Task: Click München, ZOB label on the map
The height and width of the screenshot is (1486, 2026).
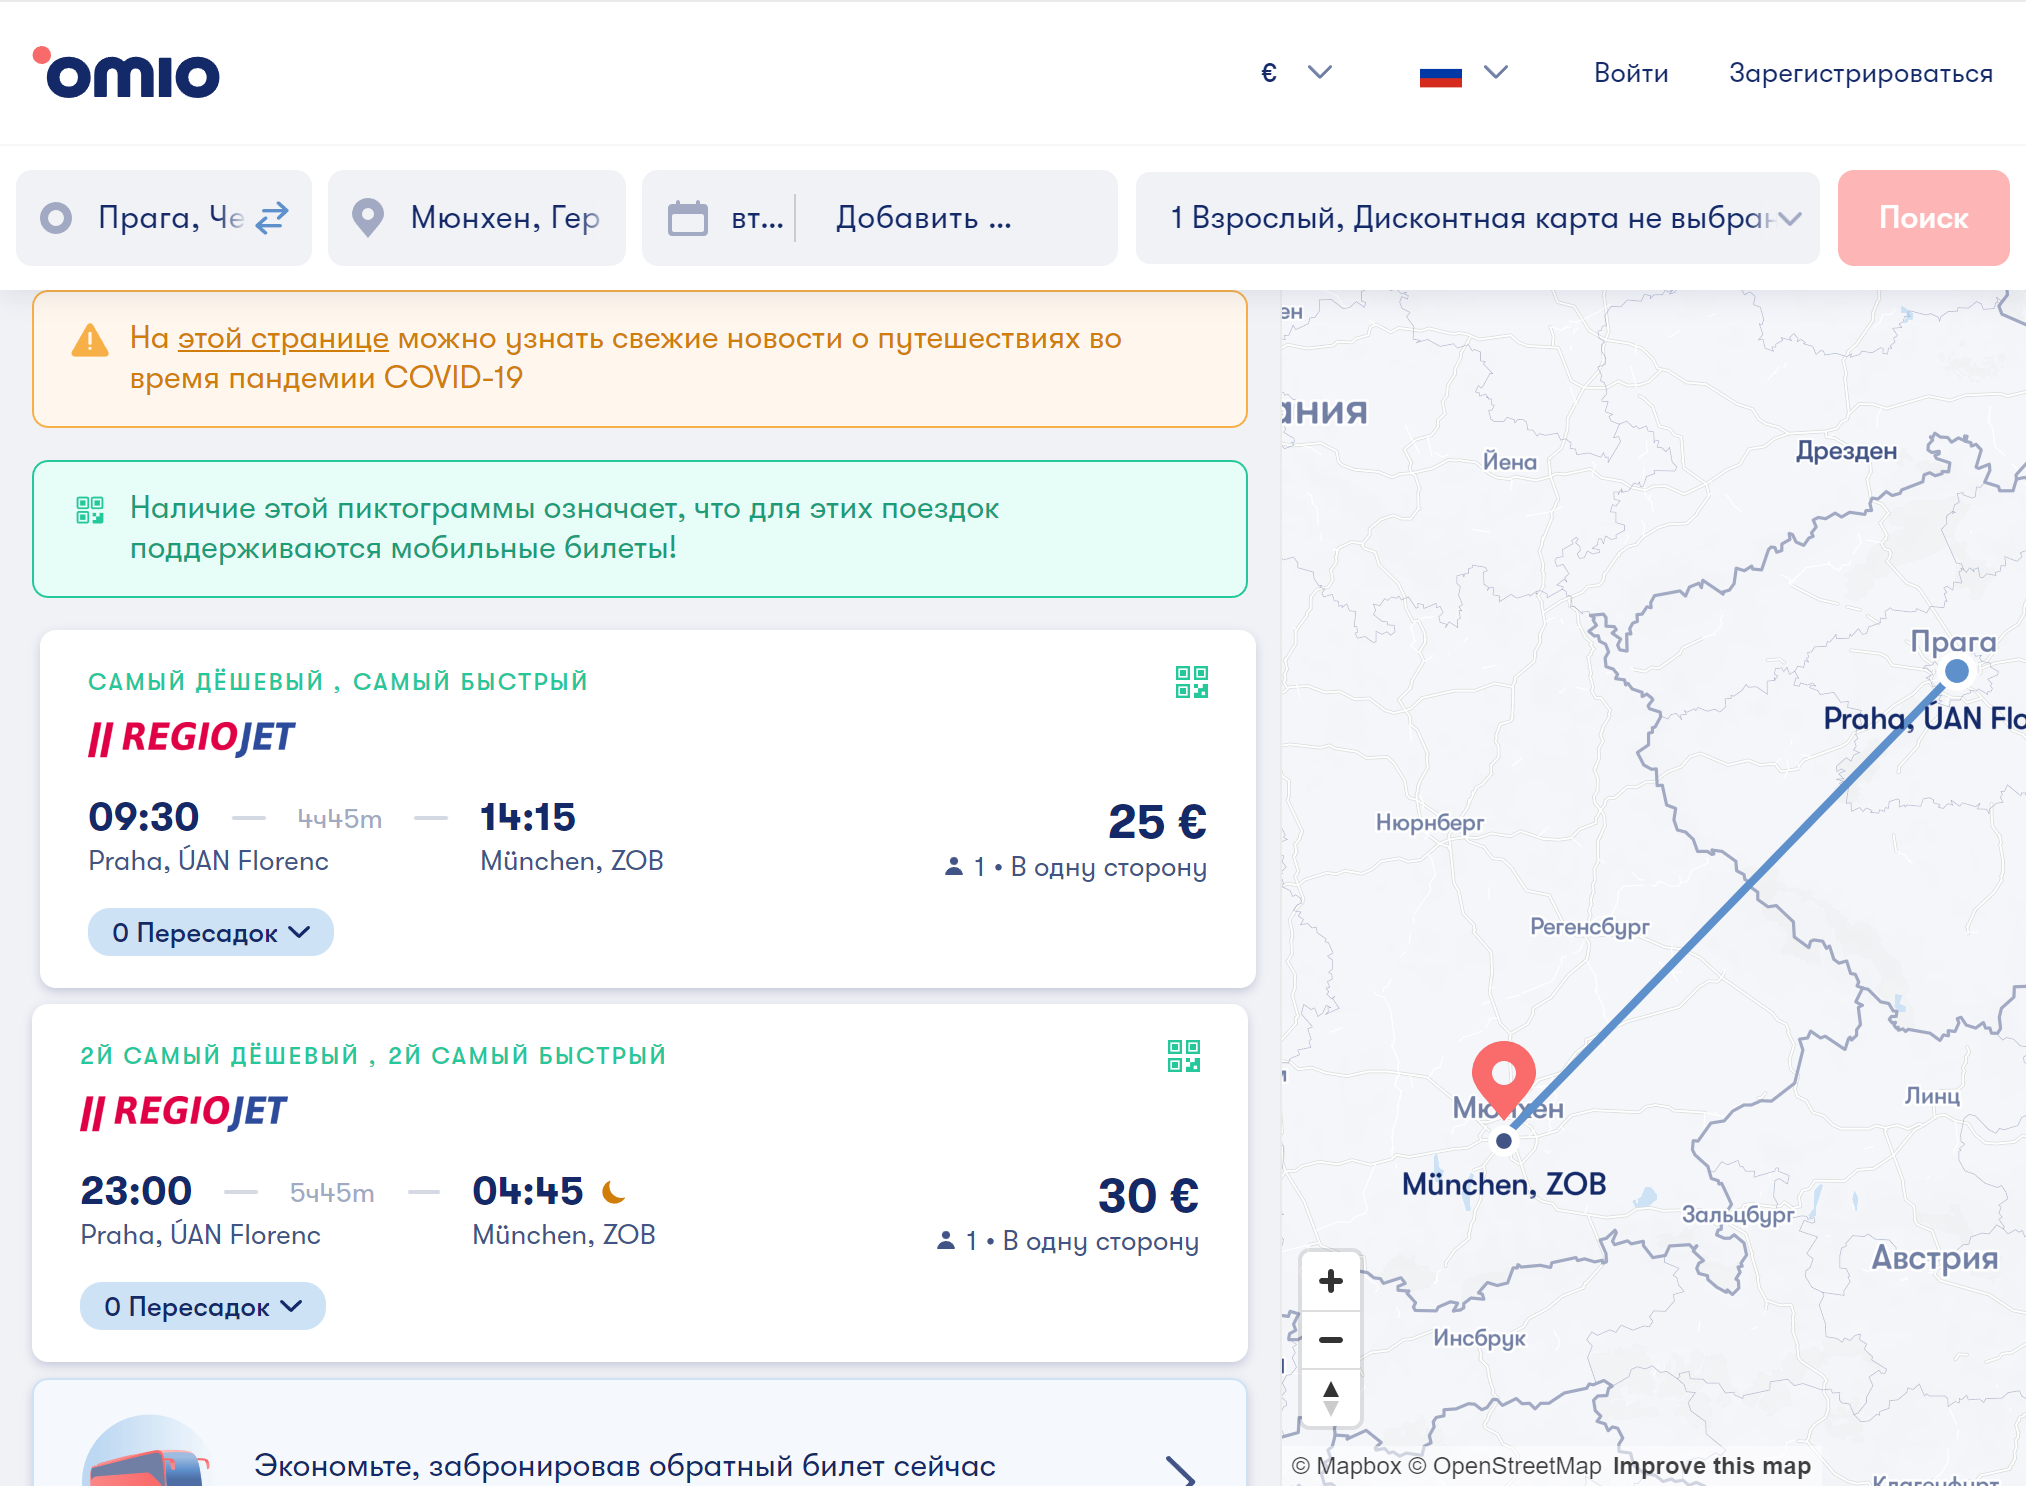Action: click(1504, 1184)
